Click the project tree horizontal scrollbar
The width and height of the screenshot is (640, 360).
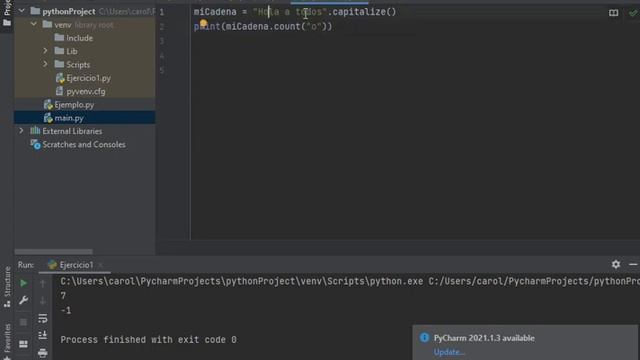53,251
